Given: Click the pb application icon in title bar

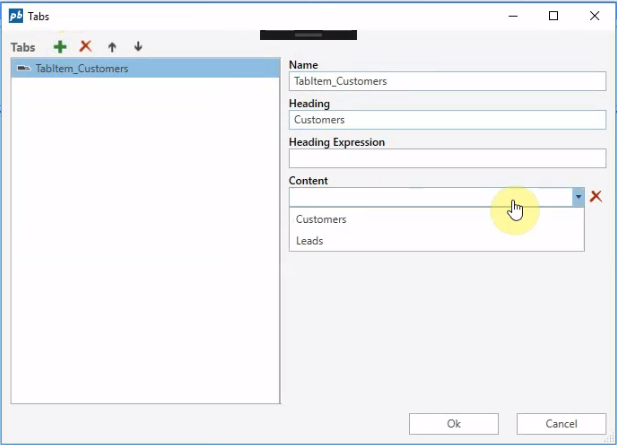Looking at the screenshot, I should click(15, 16).
